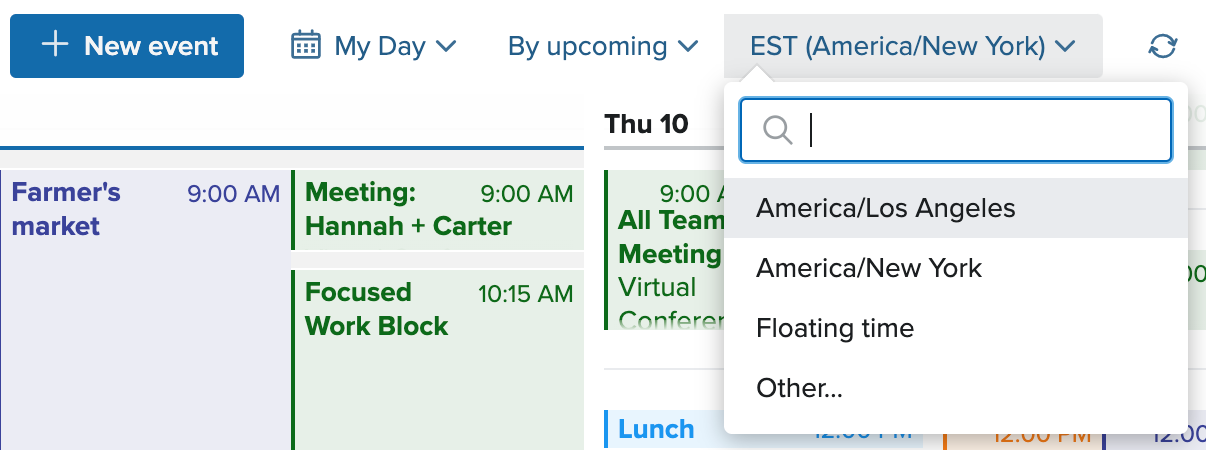Open the Lunch event

pos(664,430)
